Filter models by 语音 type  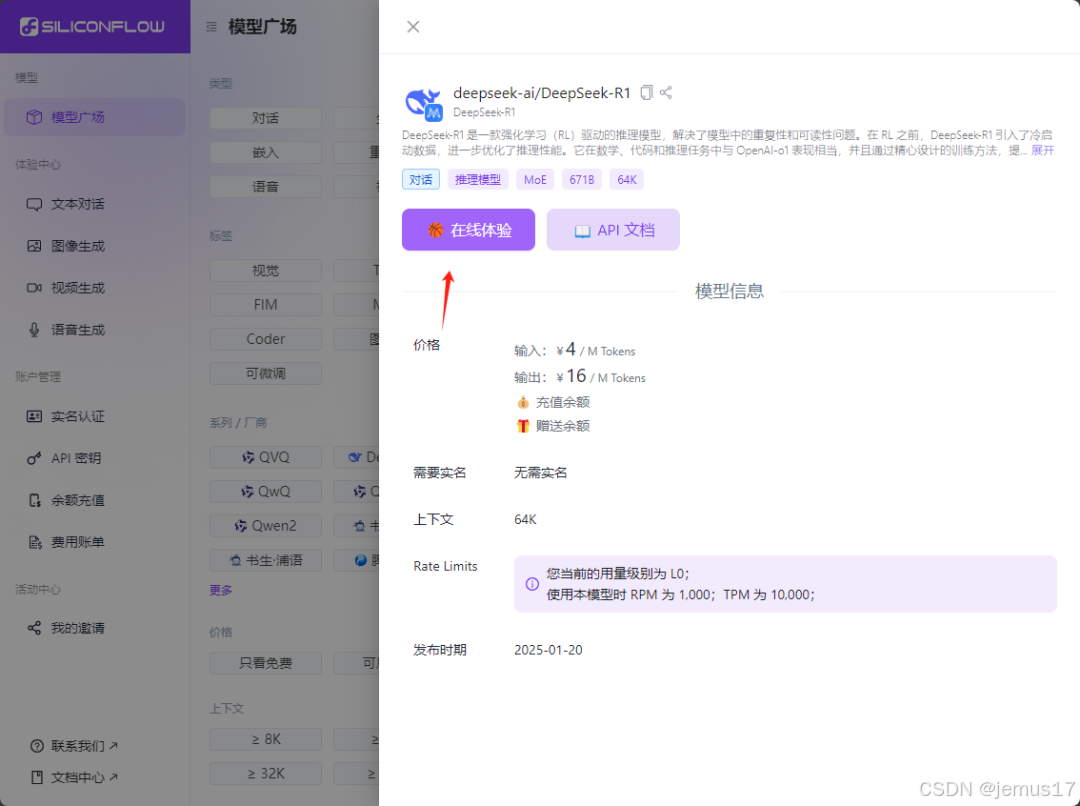pos(265,187)
